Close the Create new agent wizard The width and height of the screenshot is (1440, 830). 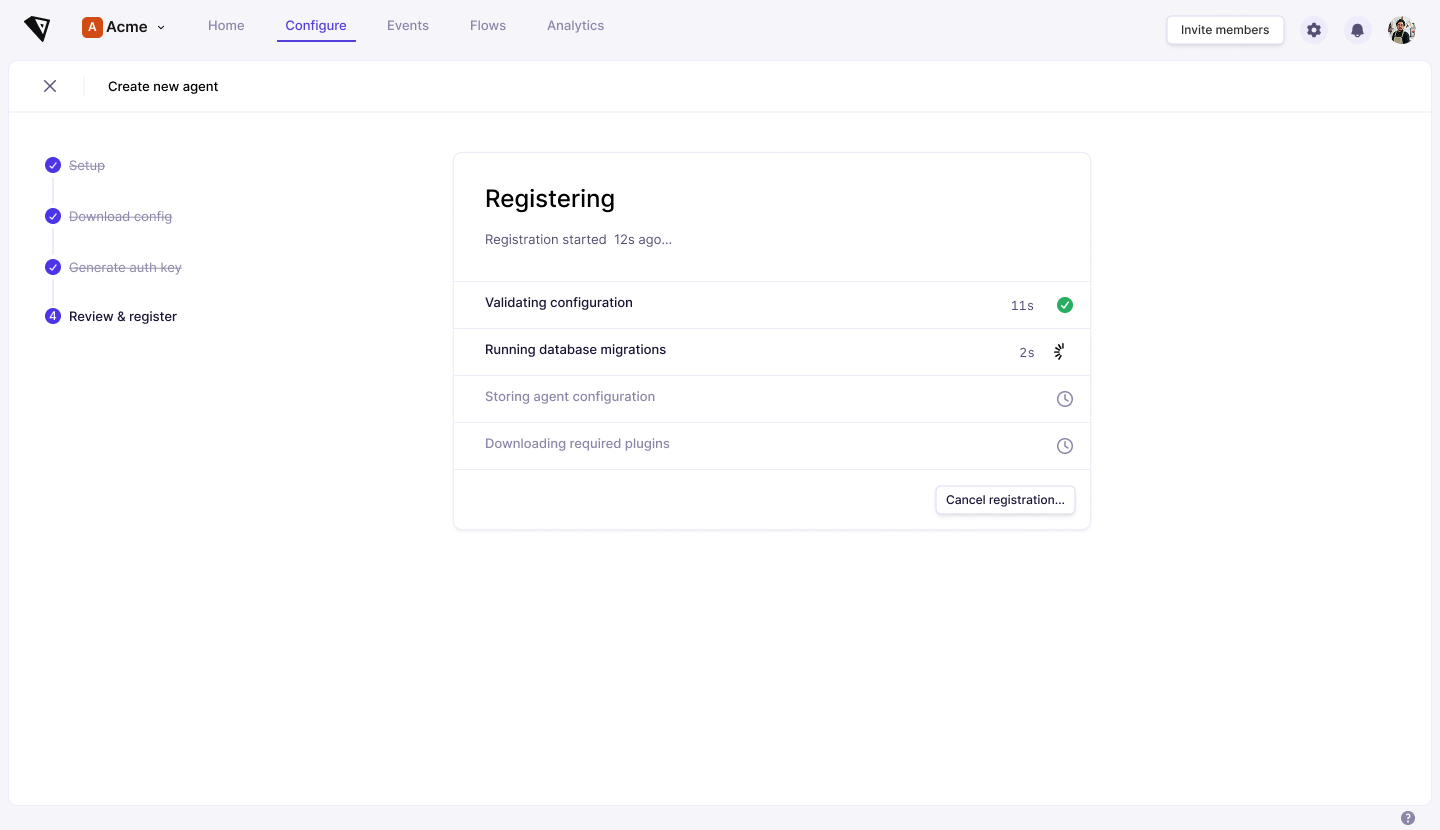[x=50, y=86]
